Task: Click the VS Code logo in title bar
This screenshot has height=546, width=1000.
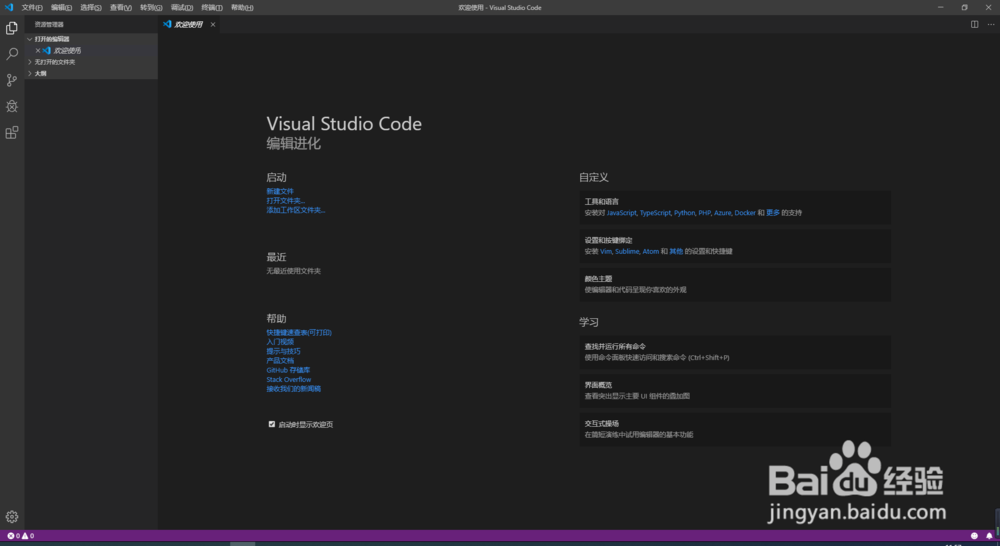Action: (x=9, y=7)
